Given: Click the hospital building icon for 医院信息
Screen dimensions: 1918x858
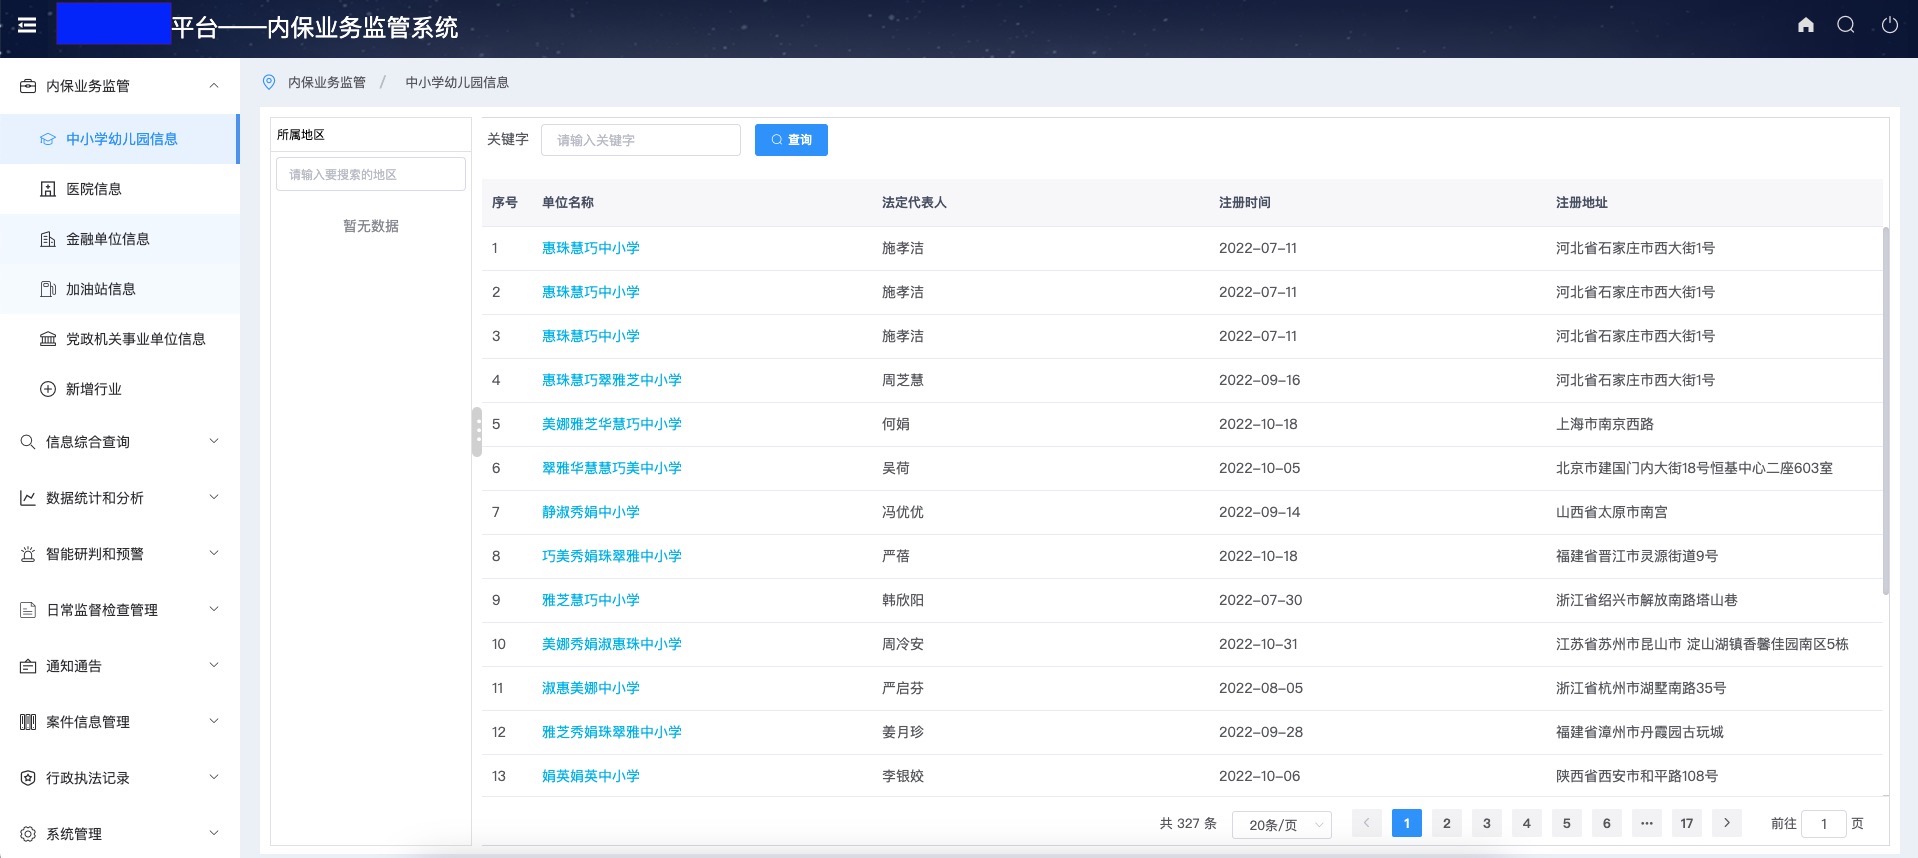Looking at the screenshot, I should coord(48,189).
